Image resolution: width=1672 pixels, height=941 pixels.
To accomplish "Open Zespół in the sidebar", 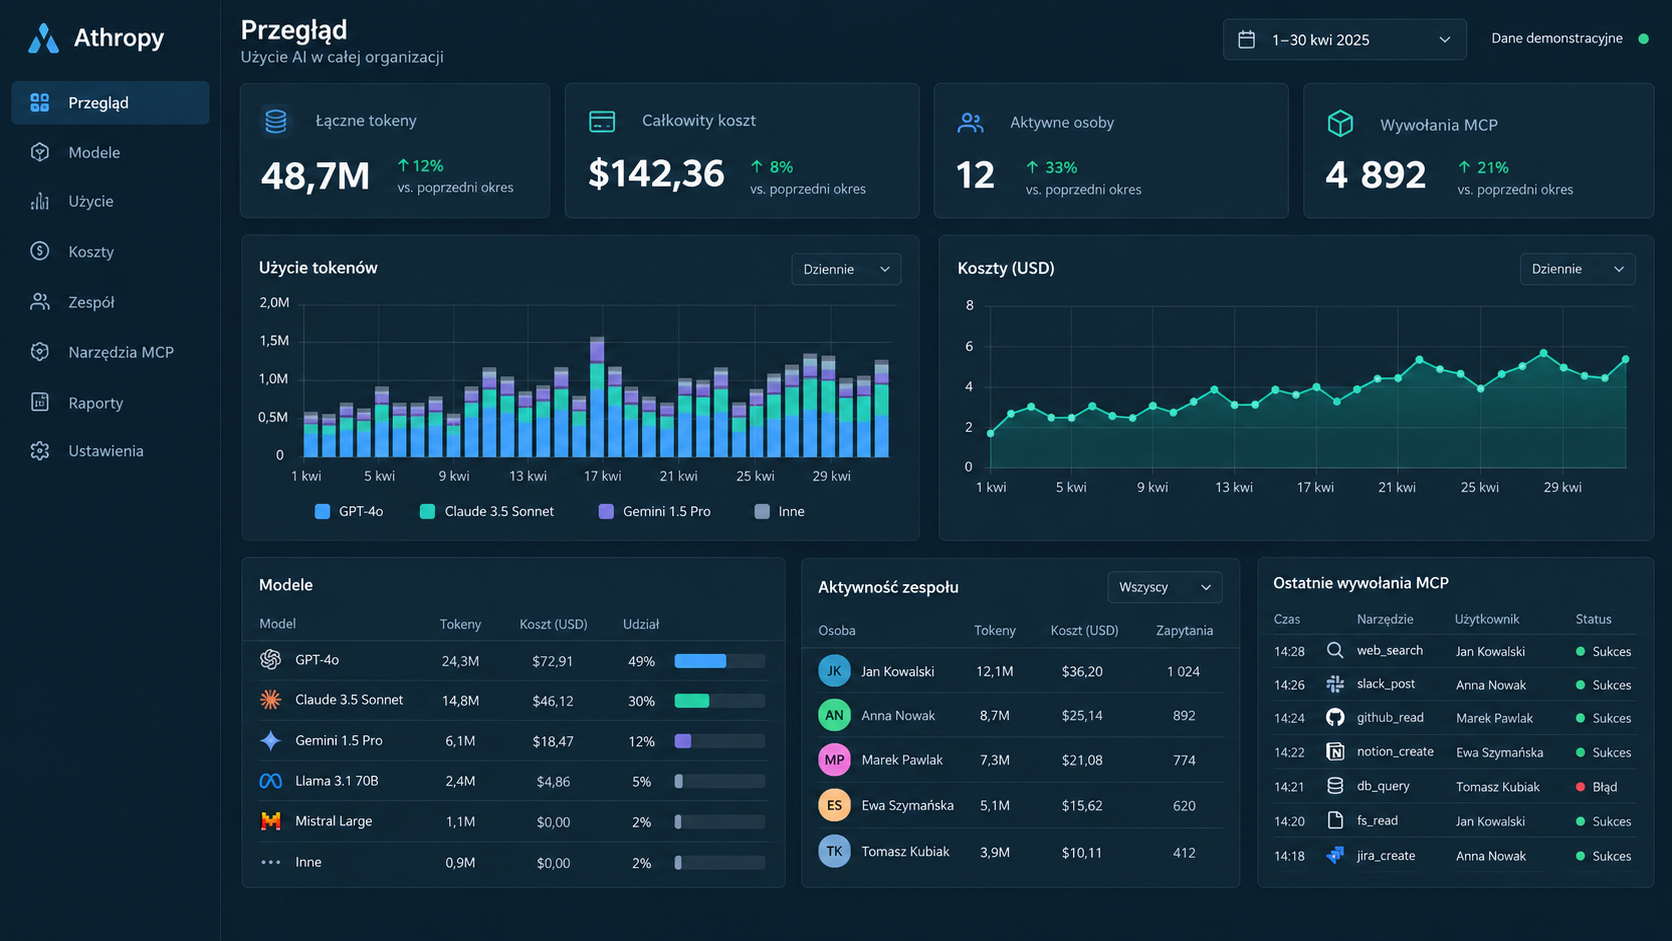I will click(x=110, y=301).
